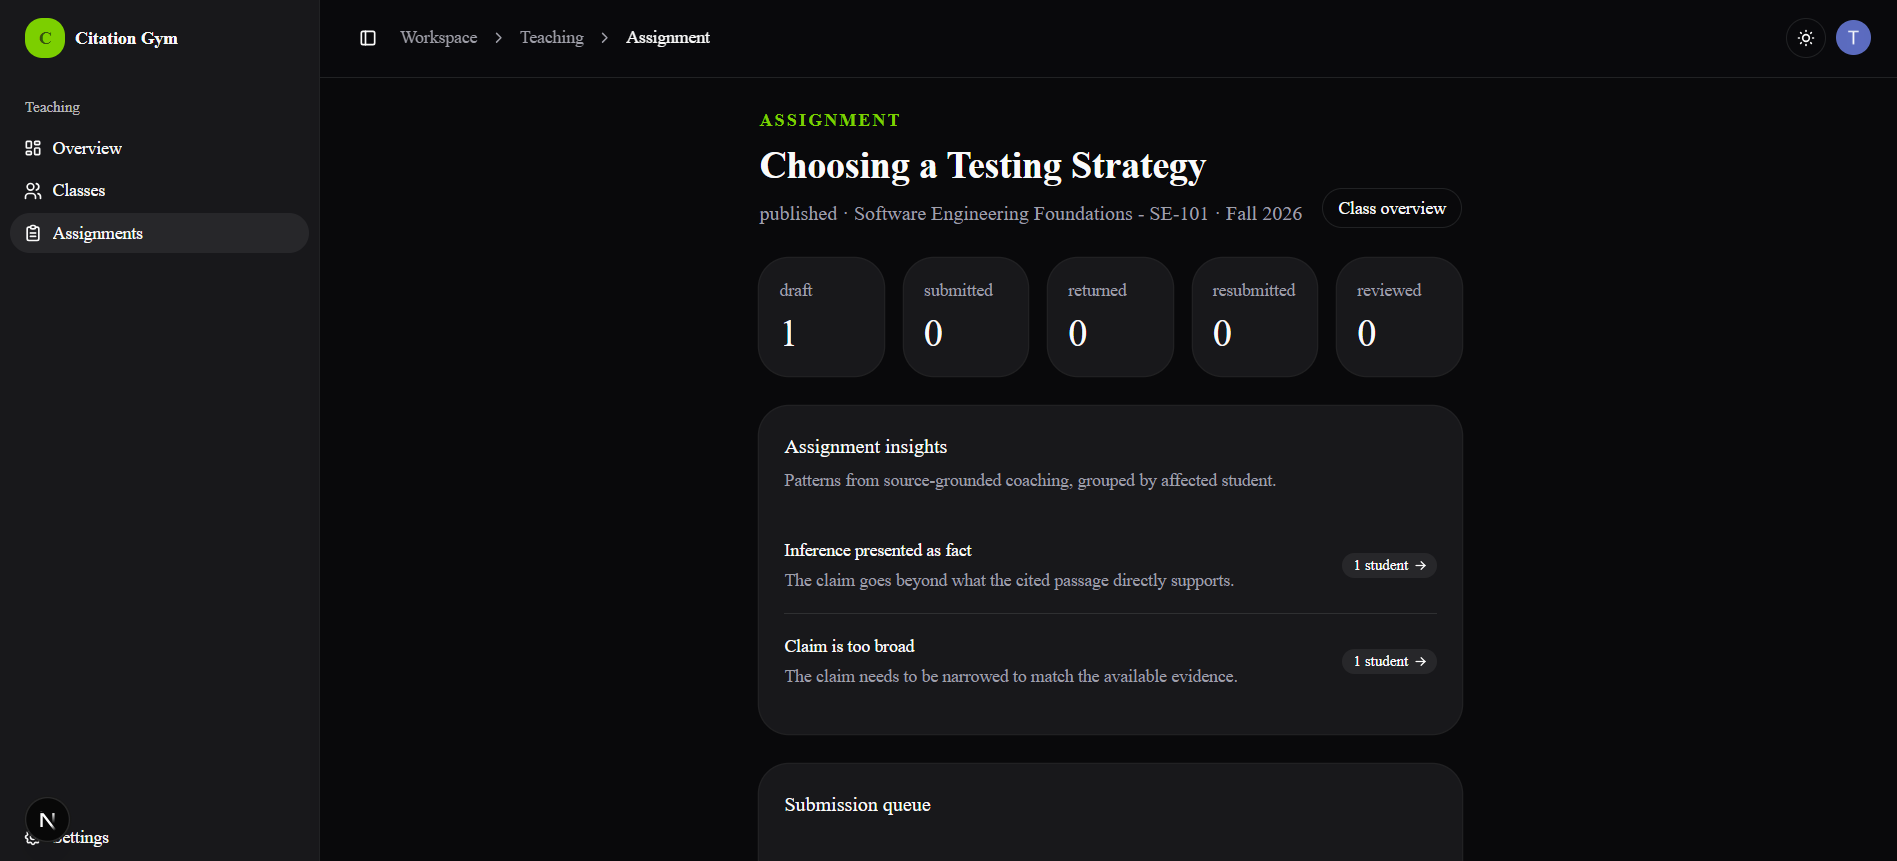
Task: Click the Classes people icon in sidebar
Action: [33, 190]
